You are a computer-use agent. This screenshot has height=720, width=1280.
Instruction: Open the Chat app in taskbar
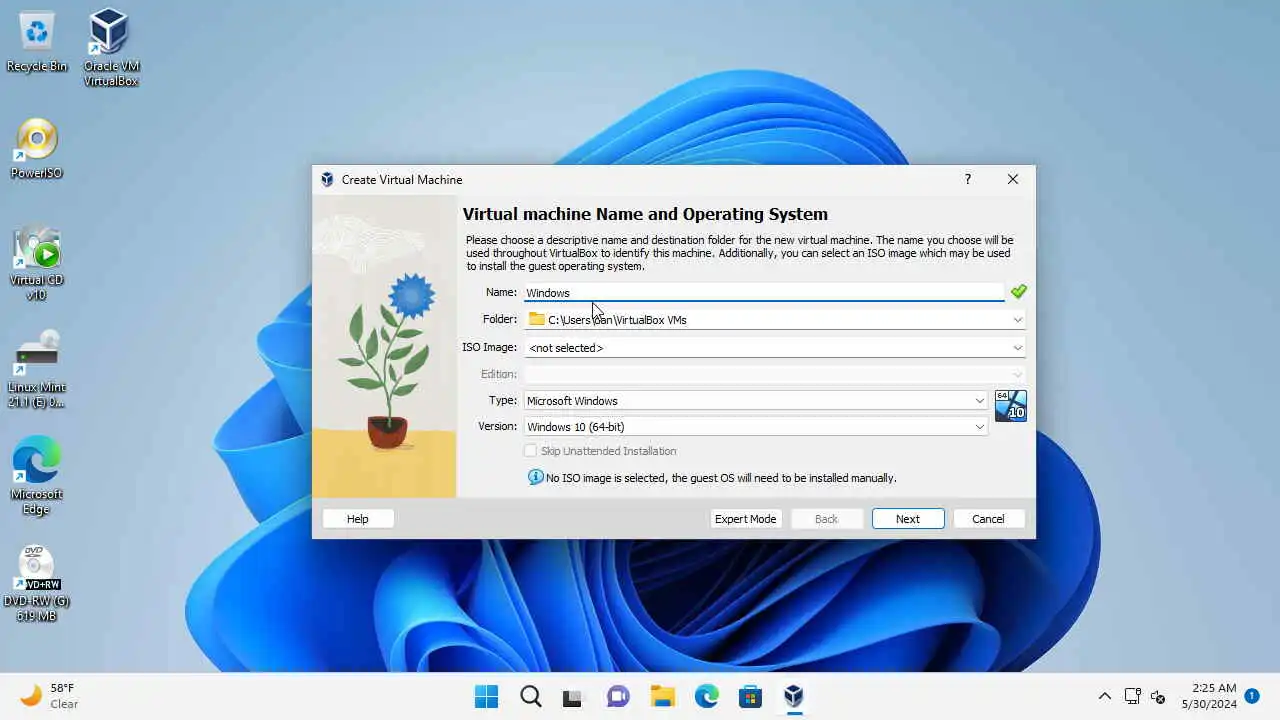point(618,696)
